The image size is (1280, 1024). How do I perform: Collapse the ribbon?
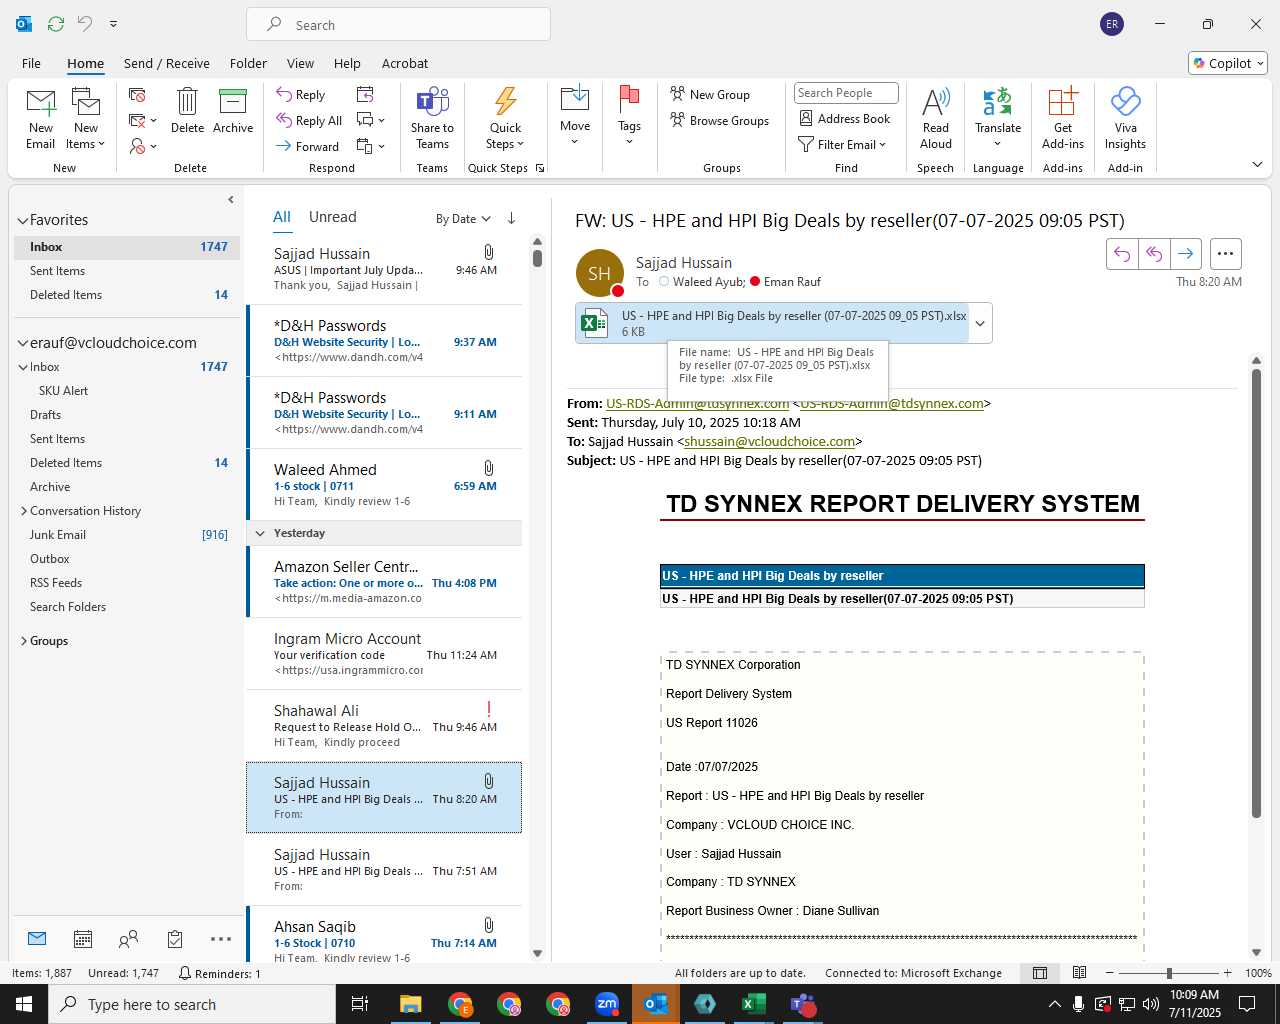1257,164
